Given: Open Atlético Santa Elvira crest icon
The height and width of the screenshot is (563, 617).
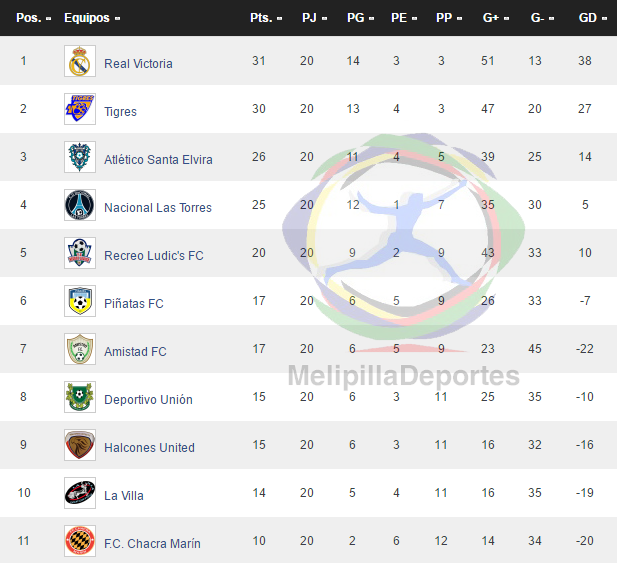Looking at the screenshot, I should click(80, 157).
